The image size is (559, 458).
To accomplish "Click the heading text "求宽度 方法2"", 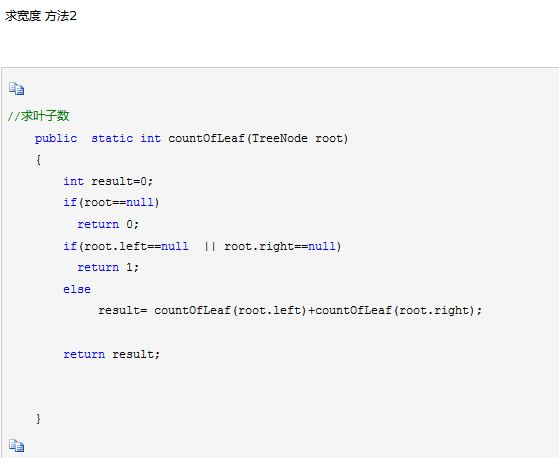I will pyautogui.click(x=41, y=16).
